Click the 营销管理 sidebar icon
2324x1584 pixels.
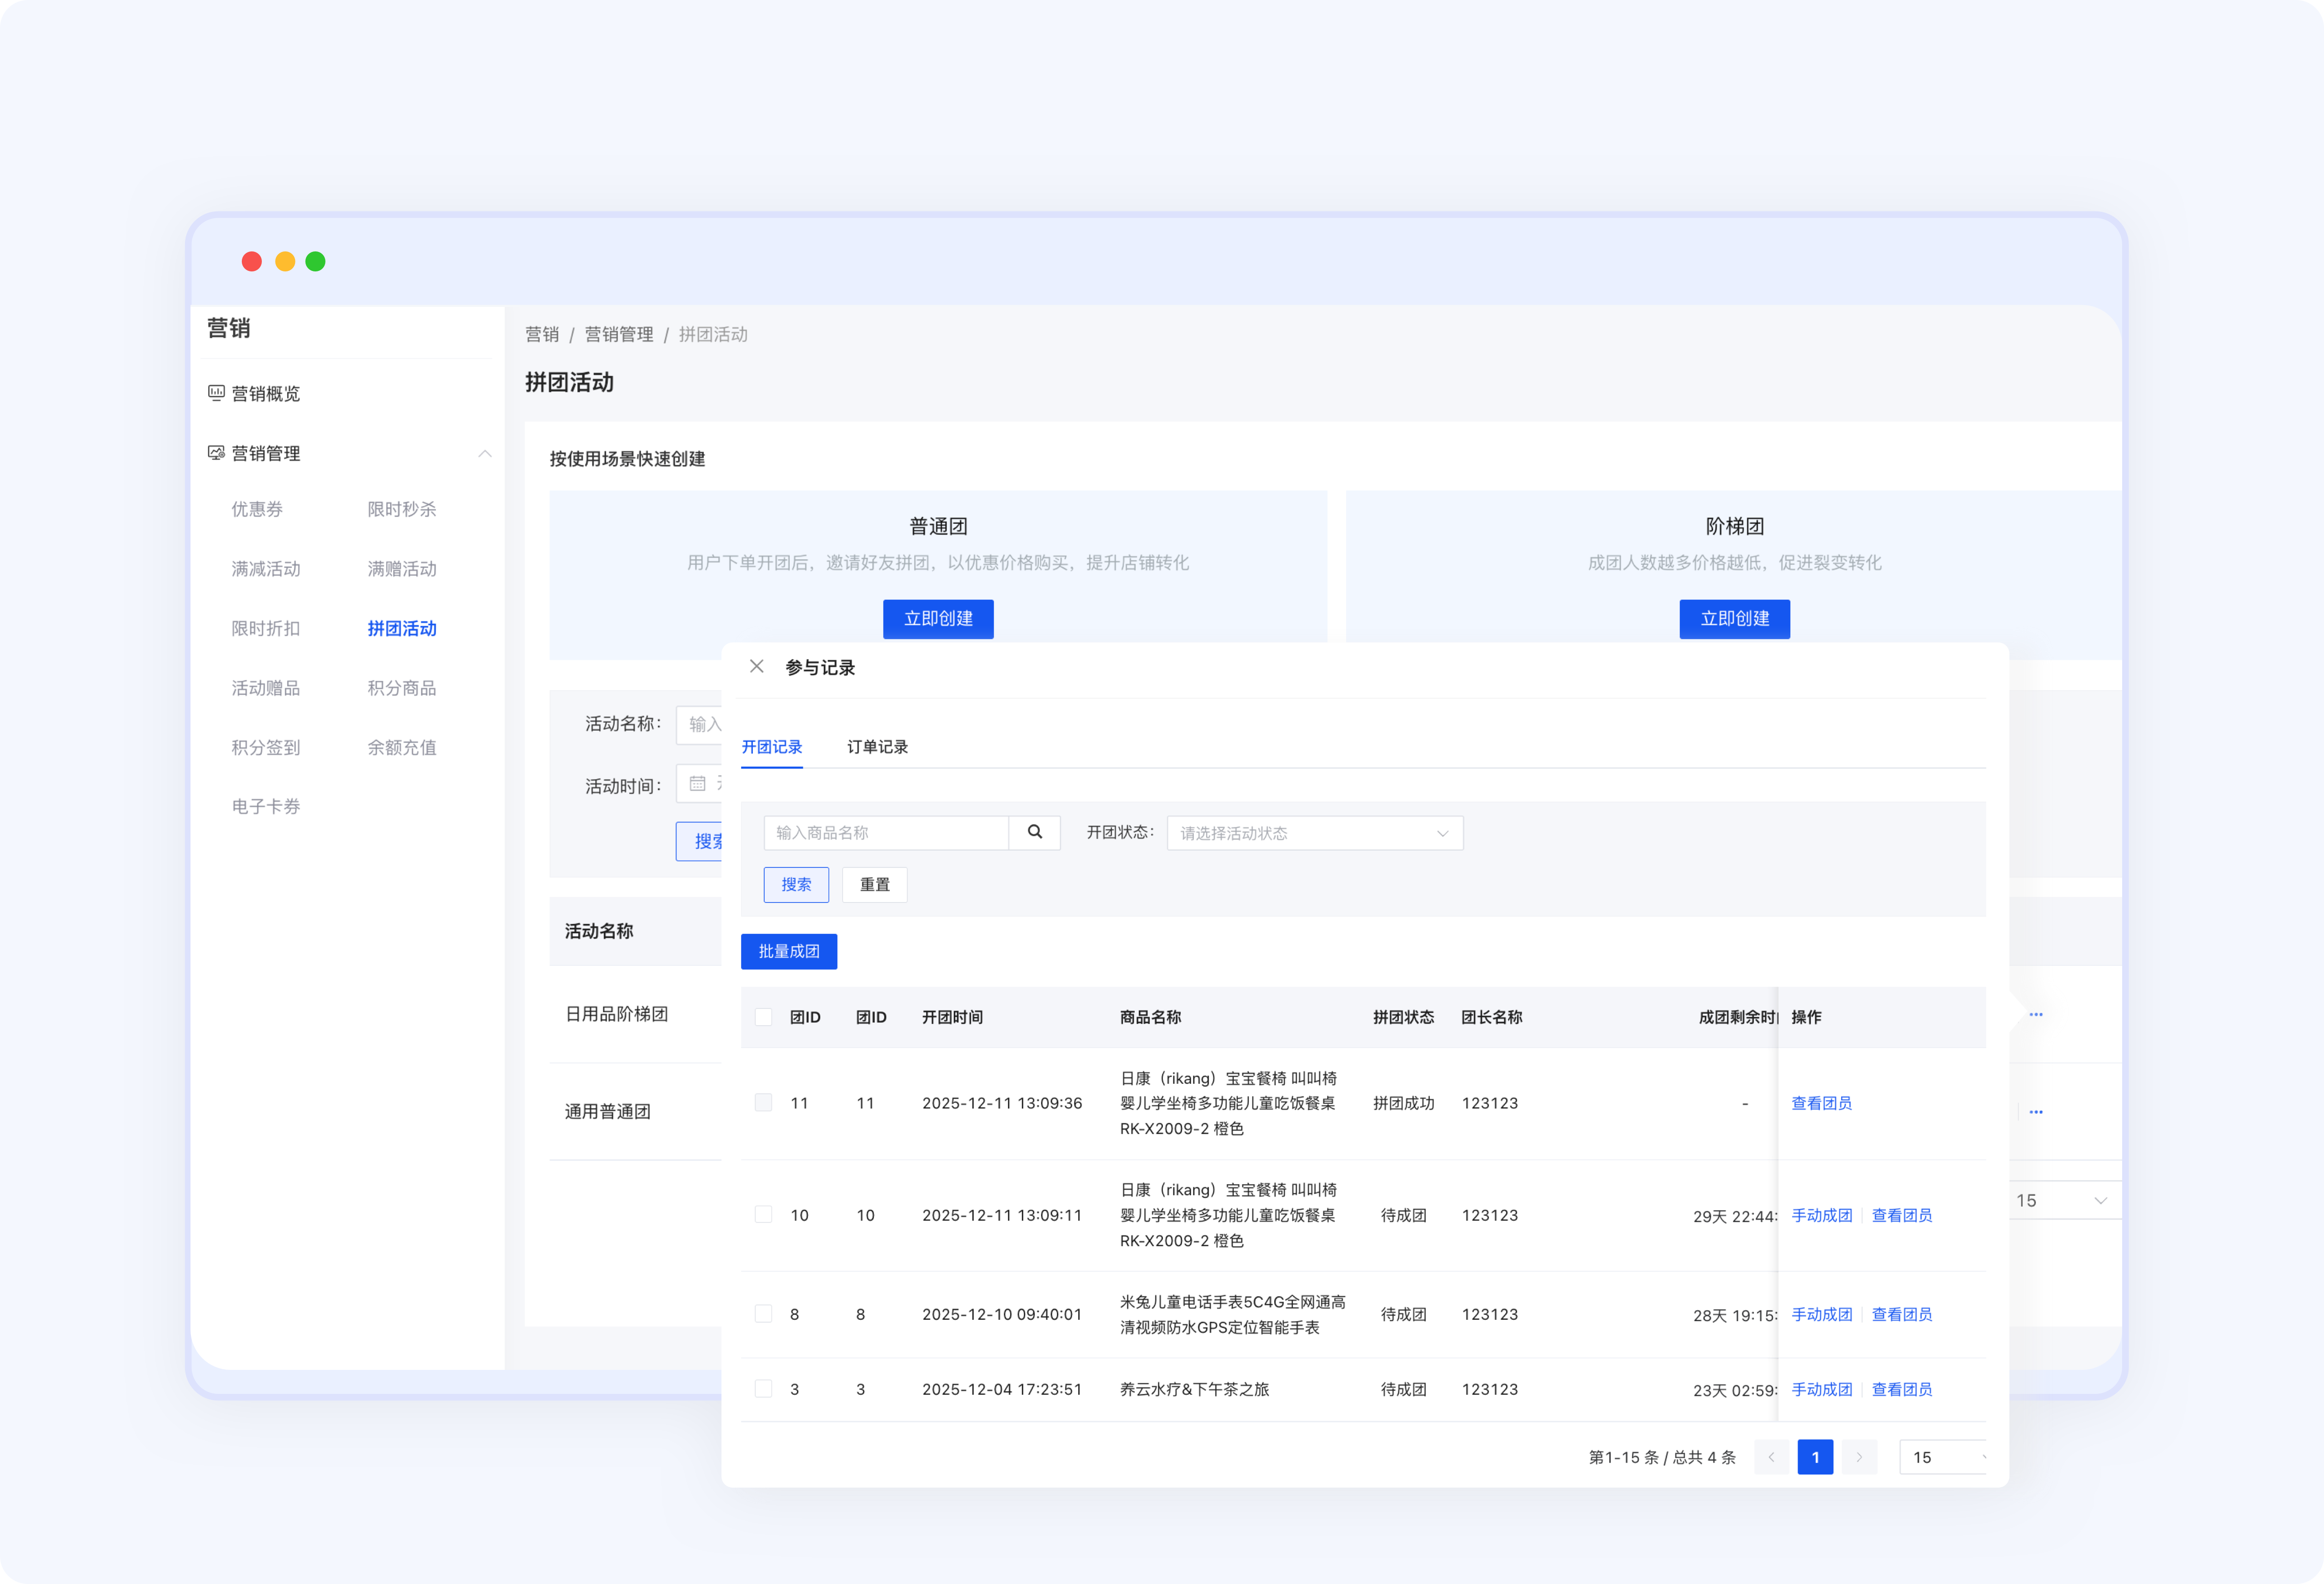click(216, 453)
